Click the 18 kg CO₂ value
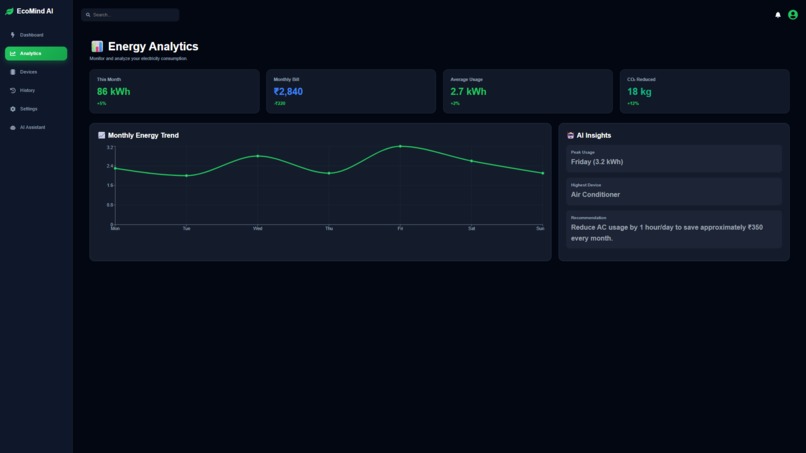806x453 pixels. coord(639,92)
